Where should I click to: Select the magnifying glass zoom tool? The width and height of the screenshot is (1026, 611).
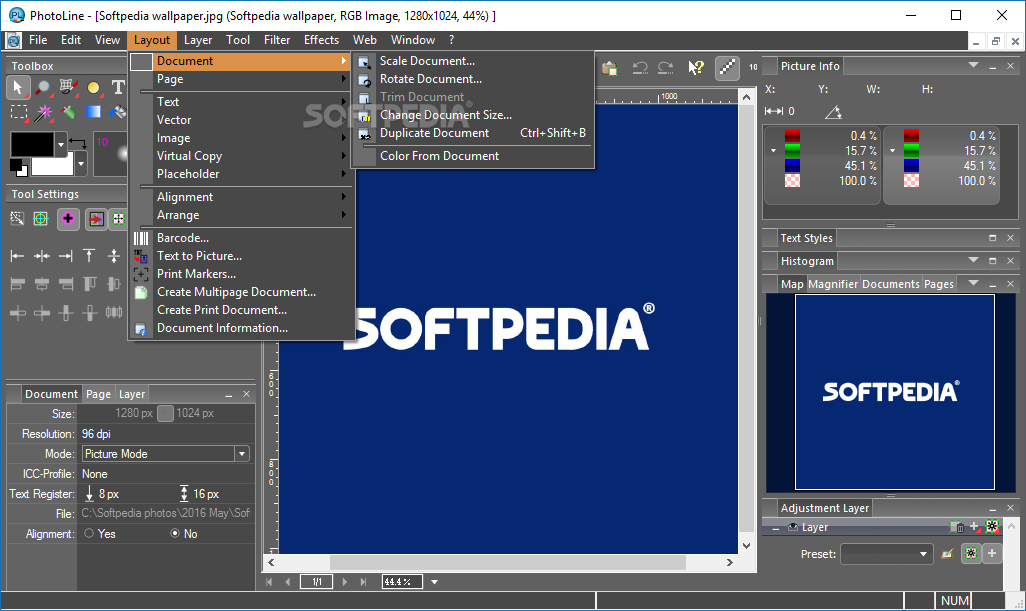click(43, 87)
